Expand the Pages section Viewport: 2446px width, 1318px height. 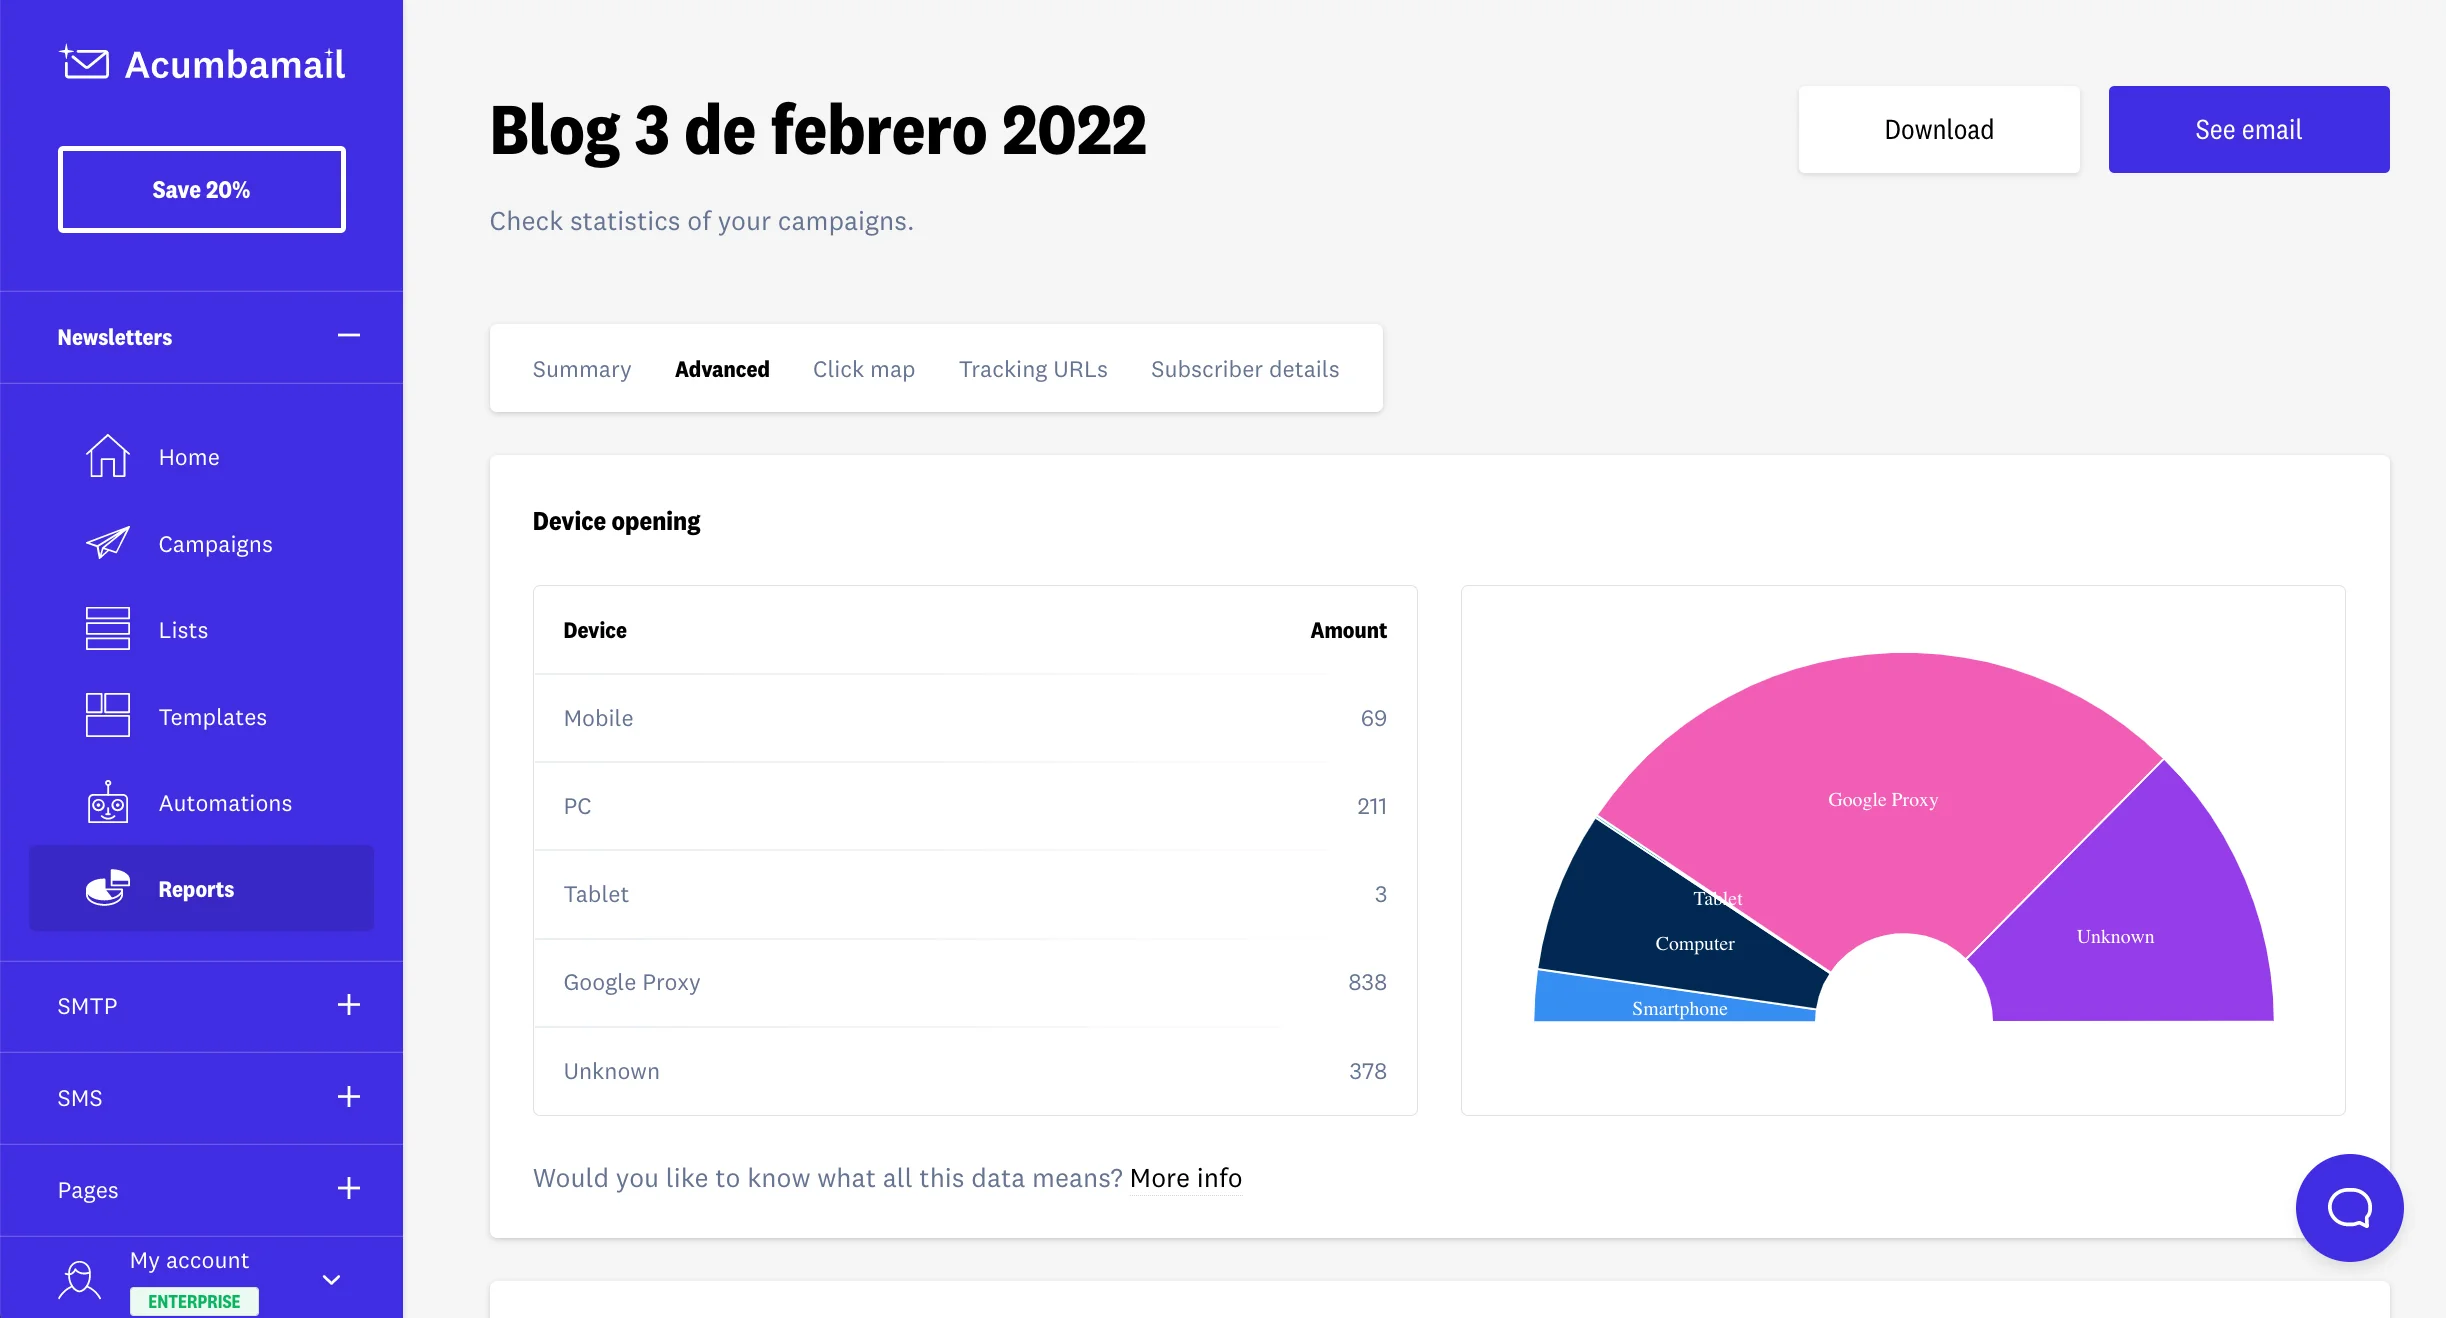click(x=348, y=1189)
